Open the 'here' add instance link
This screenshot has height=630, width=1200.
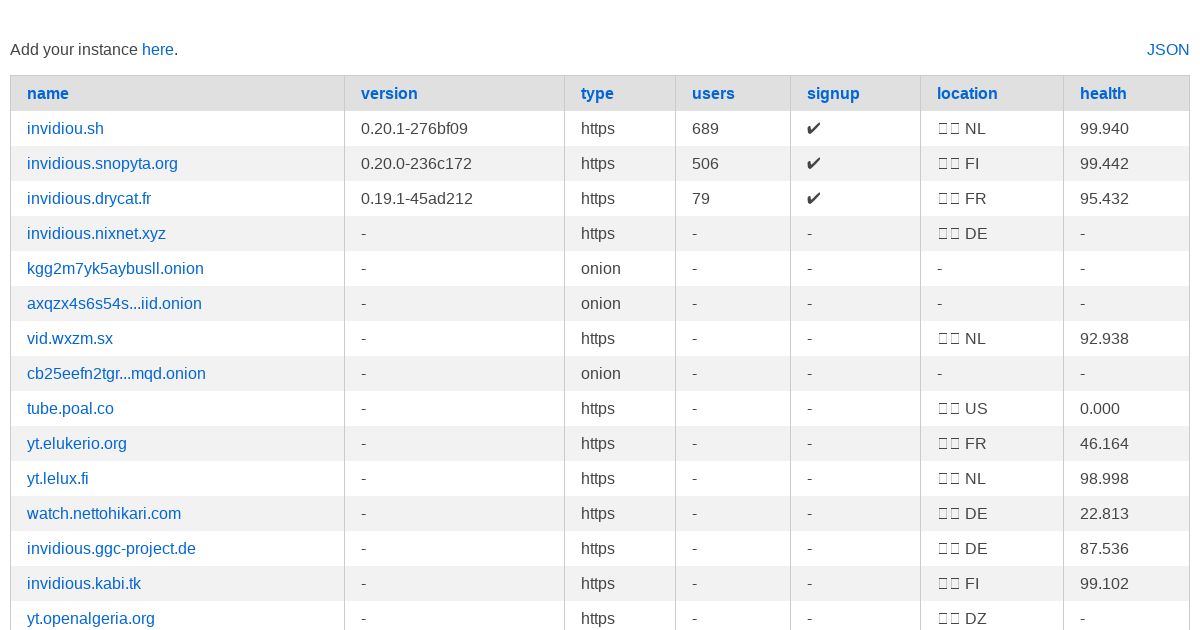pyautogui.click(x=158, y=49)
